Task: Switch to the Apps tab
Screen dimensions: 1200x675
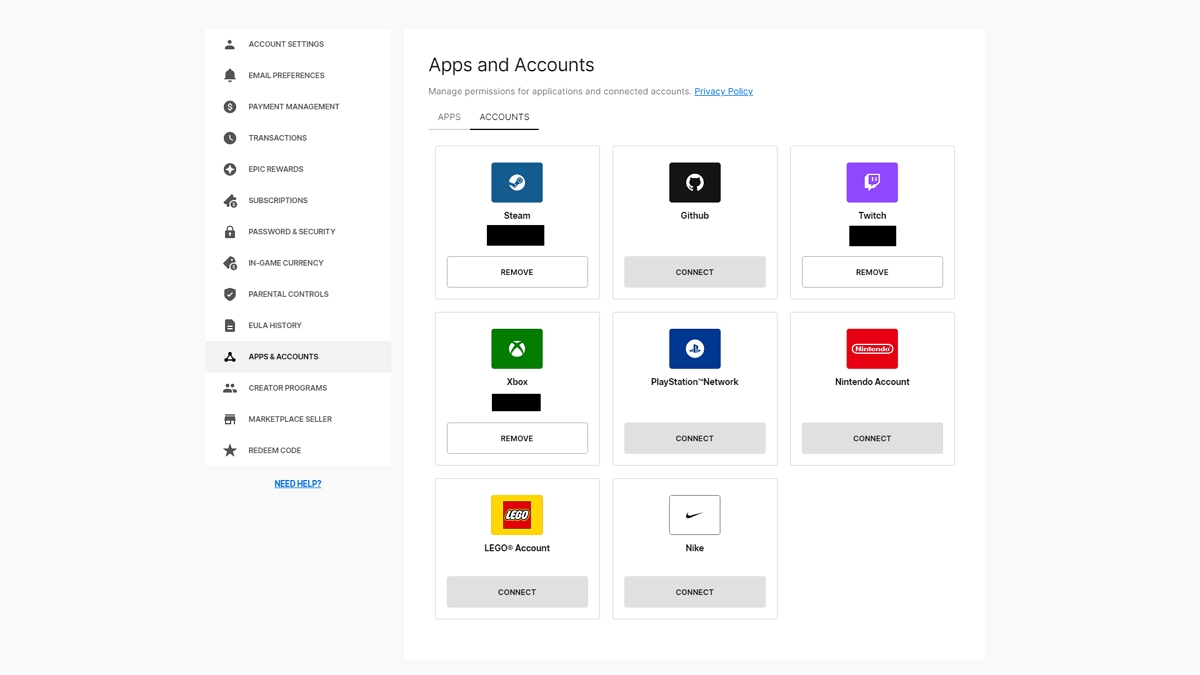Action: pyautogui.click(x=449, y=117)
